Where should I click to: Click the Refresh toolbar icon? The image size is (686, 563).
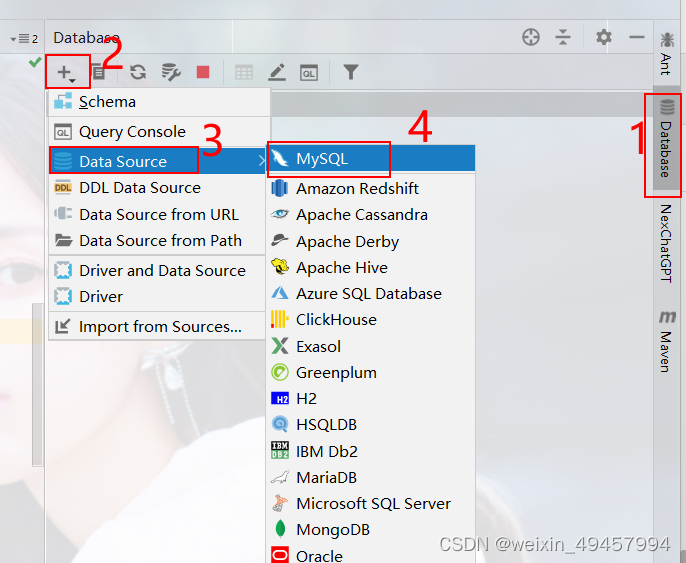pyautogui.click(x=138, y=72)
